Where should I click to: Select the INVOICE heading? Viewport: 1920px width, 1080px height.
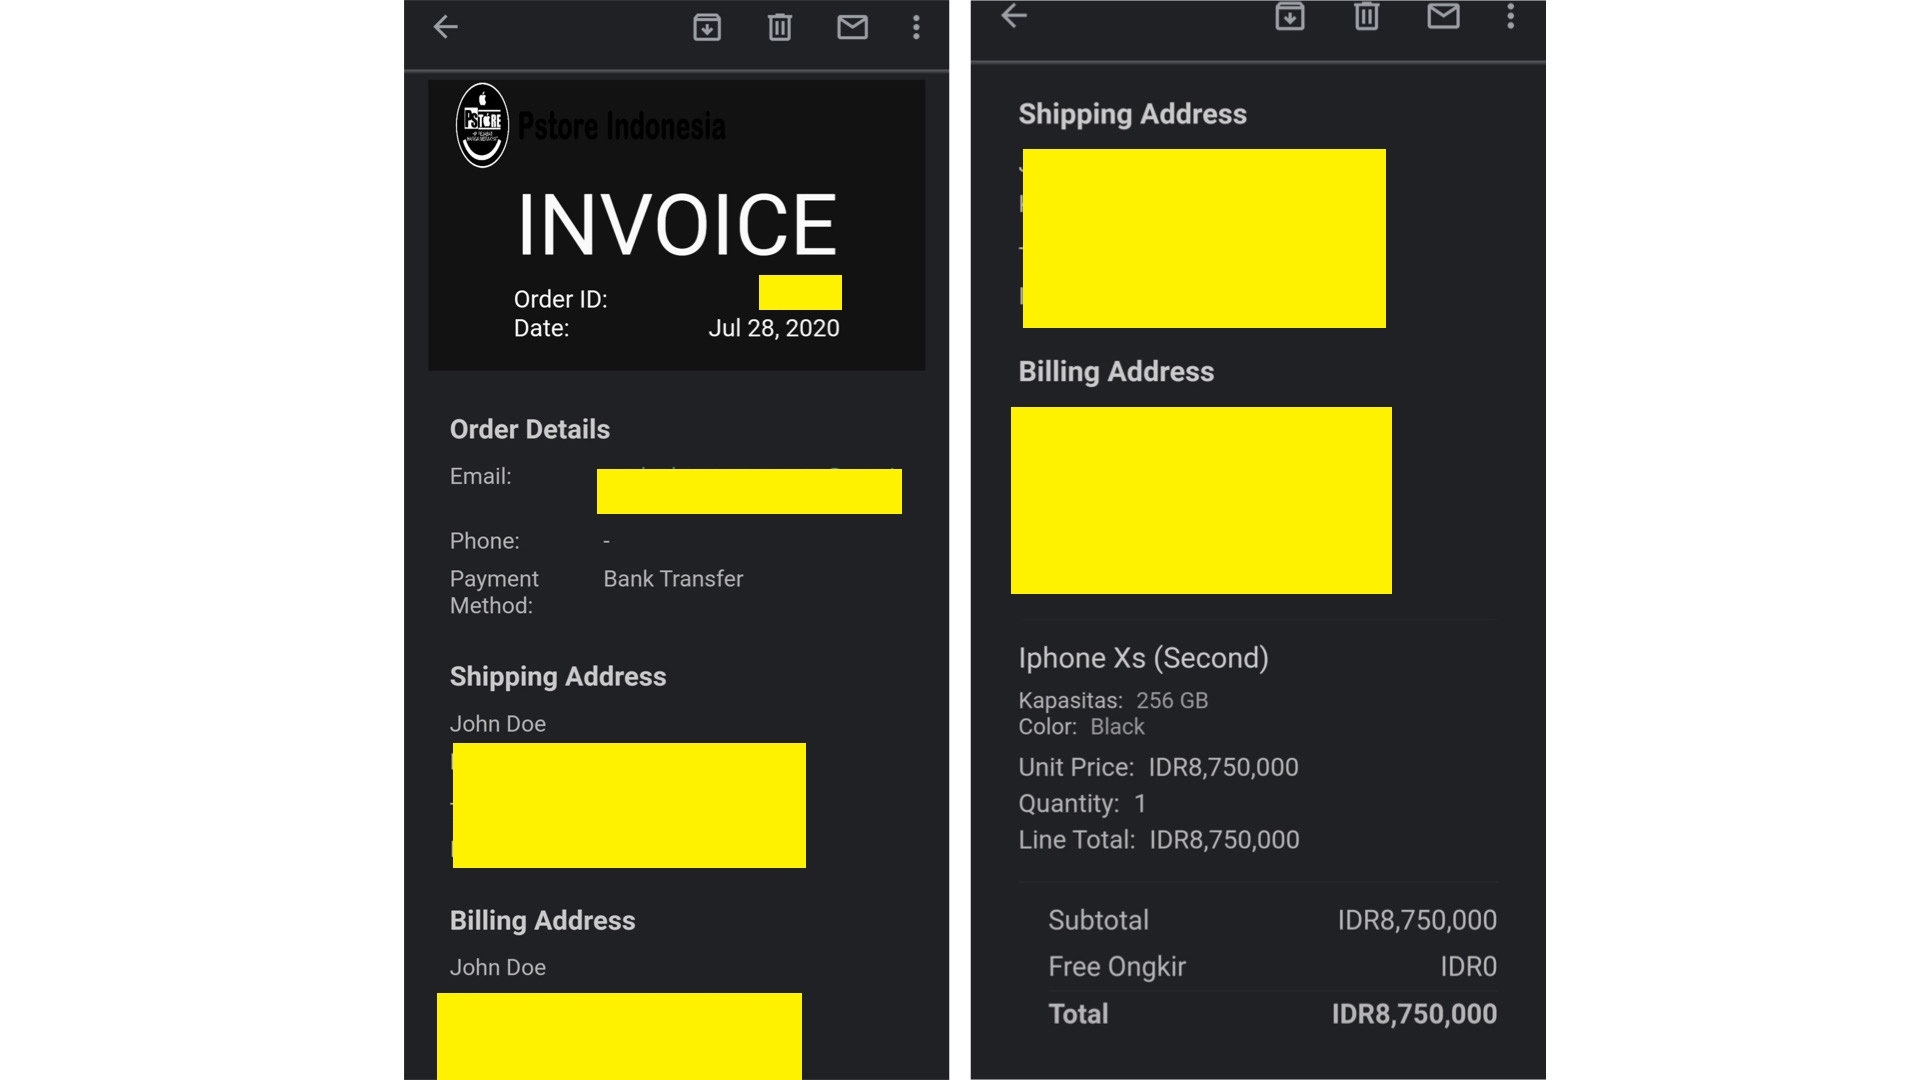pos(677,225)
